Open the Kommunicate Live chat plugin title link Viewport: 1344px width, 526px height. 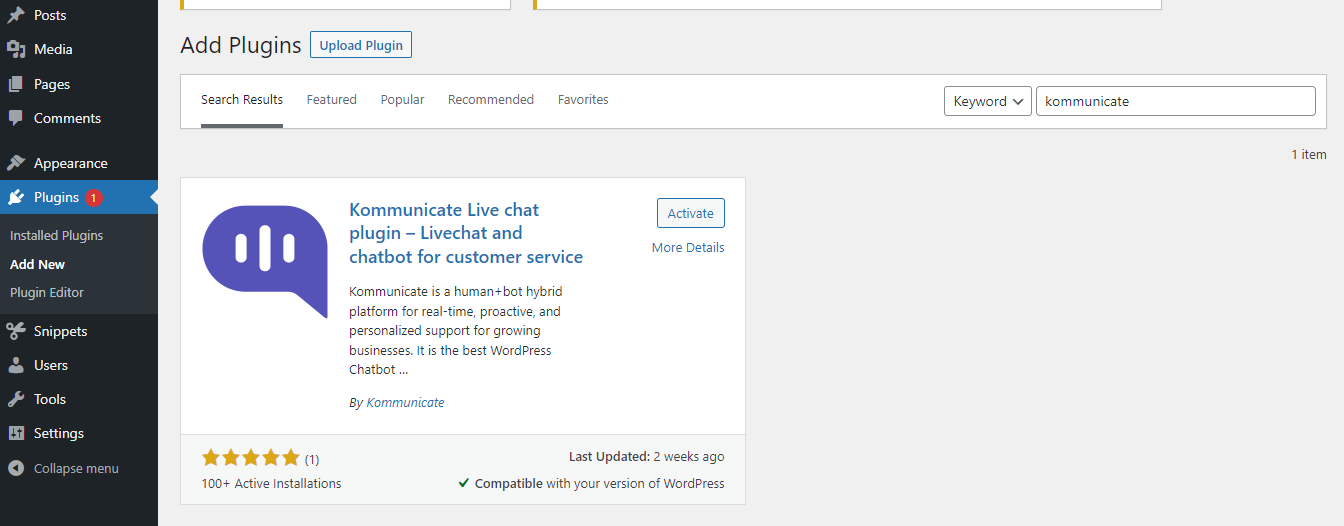(466, 233)
